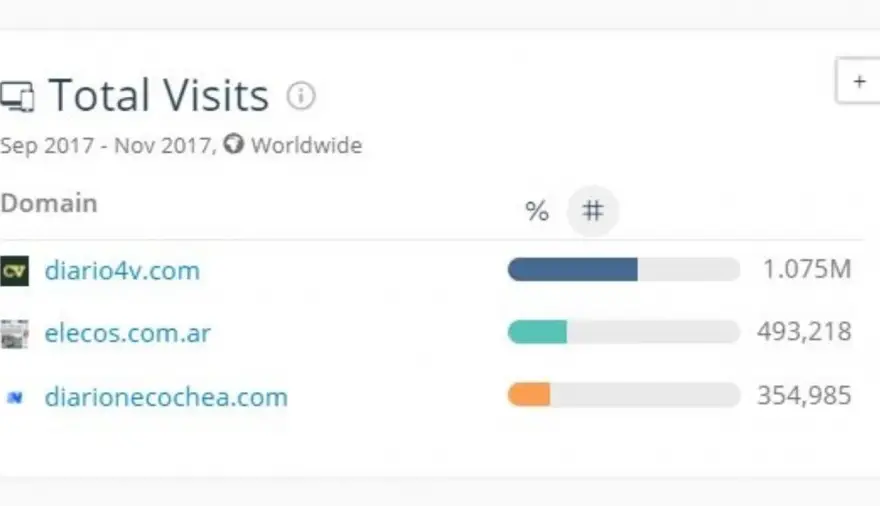Click the elecos.com.ar favicon thumbnail
The height and width of the screenshot is (506, 880).
pos(14,334)
